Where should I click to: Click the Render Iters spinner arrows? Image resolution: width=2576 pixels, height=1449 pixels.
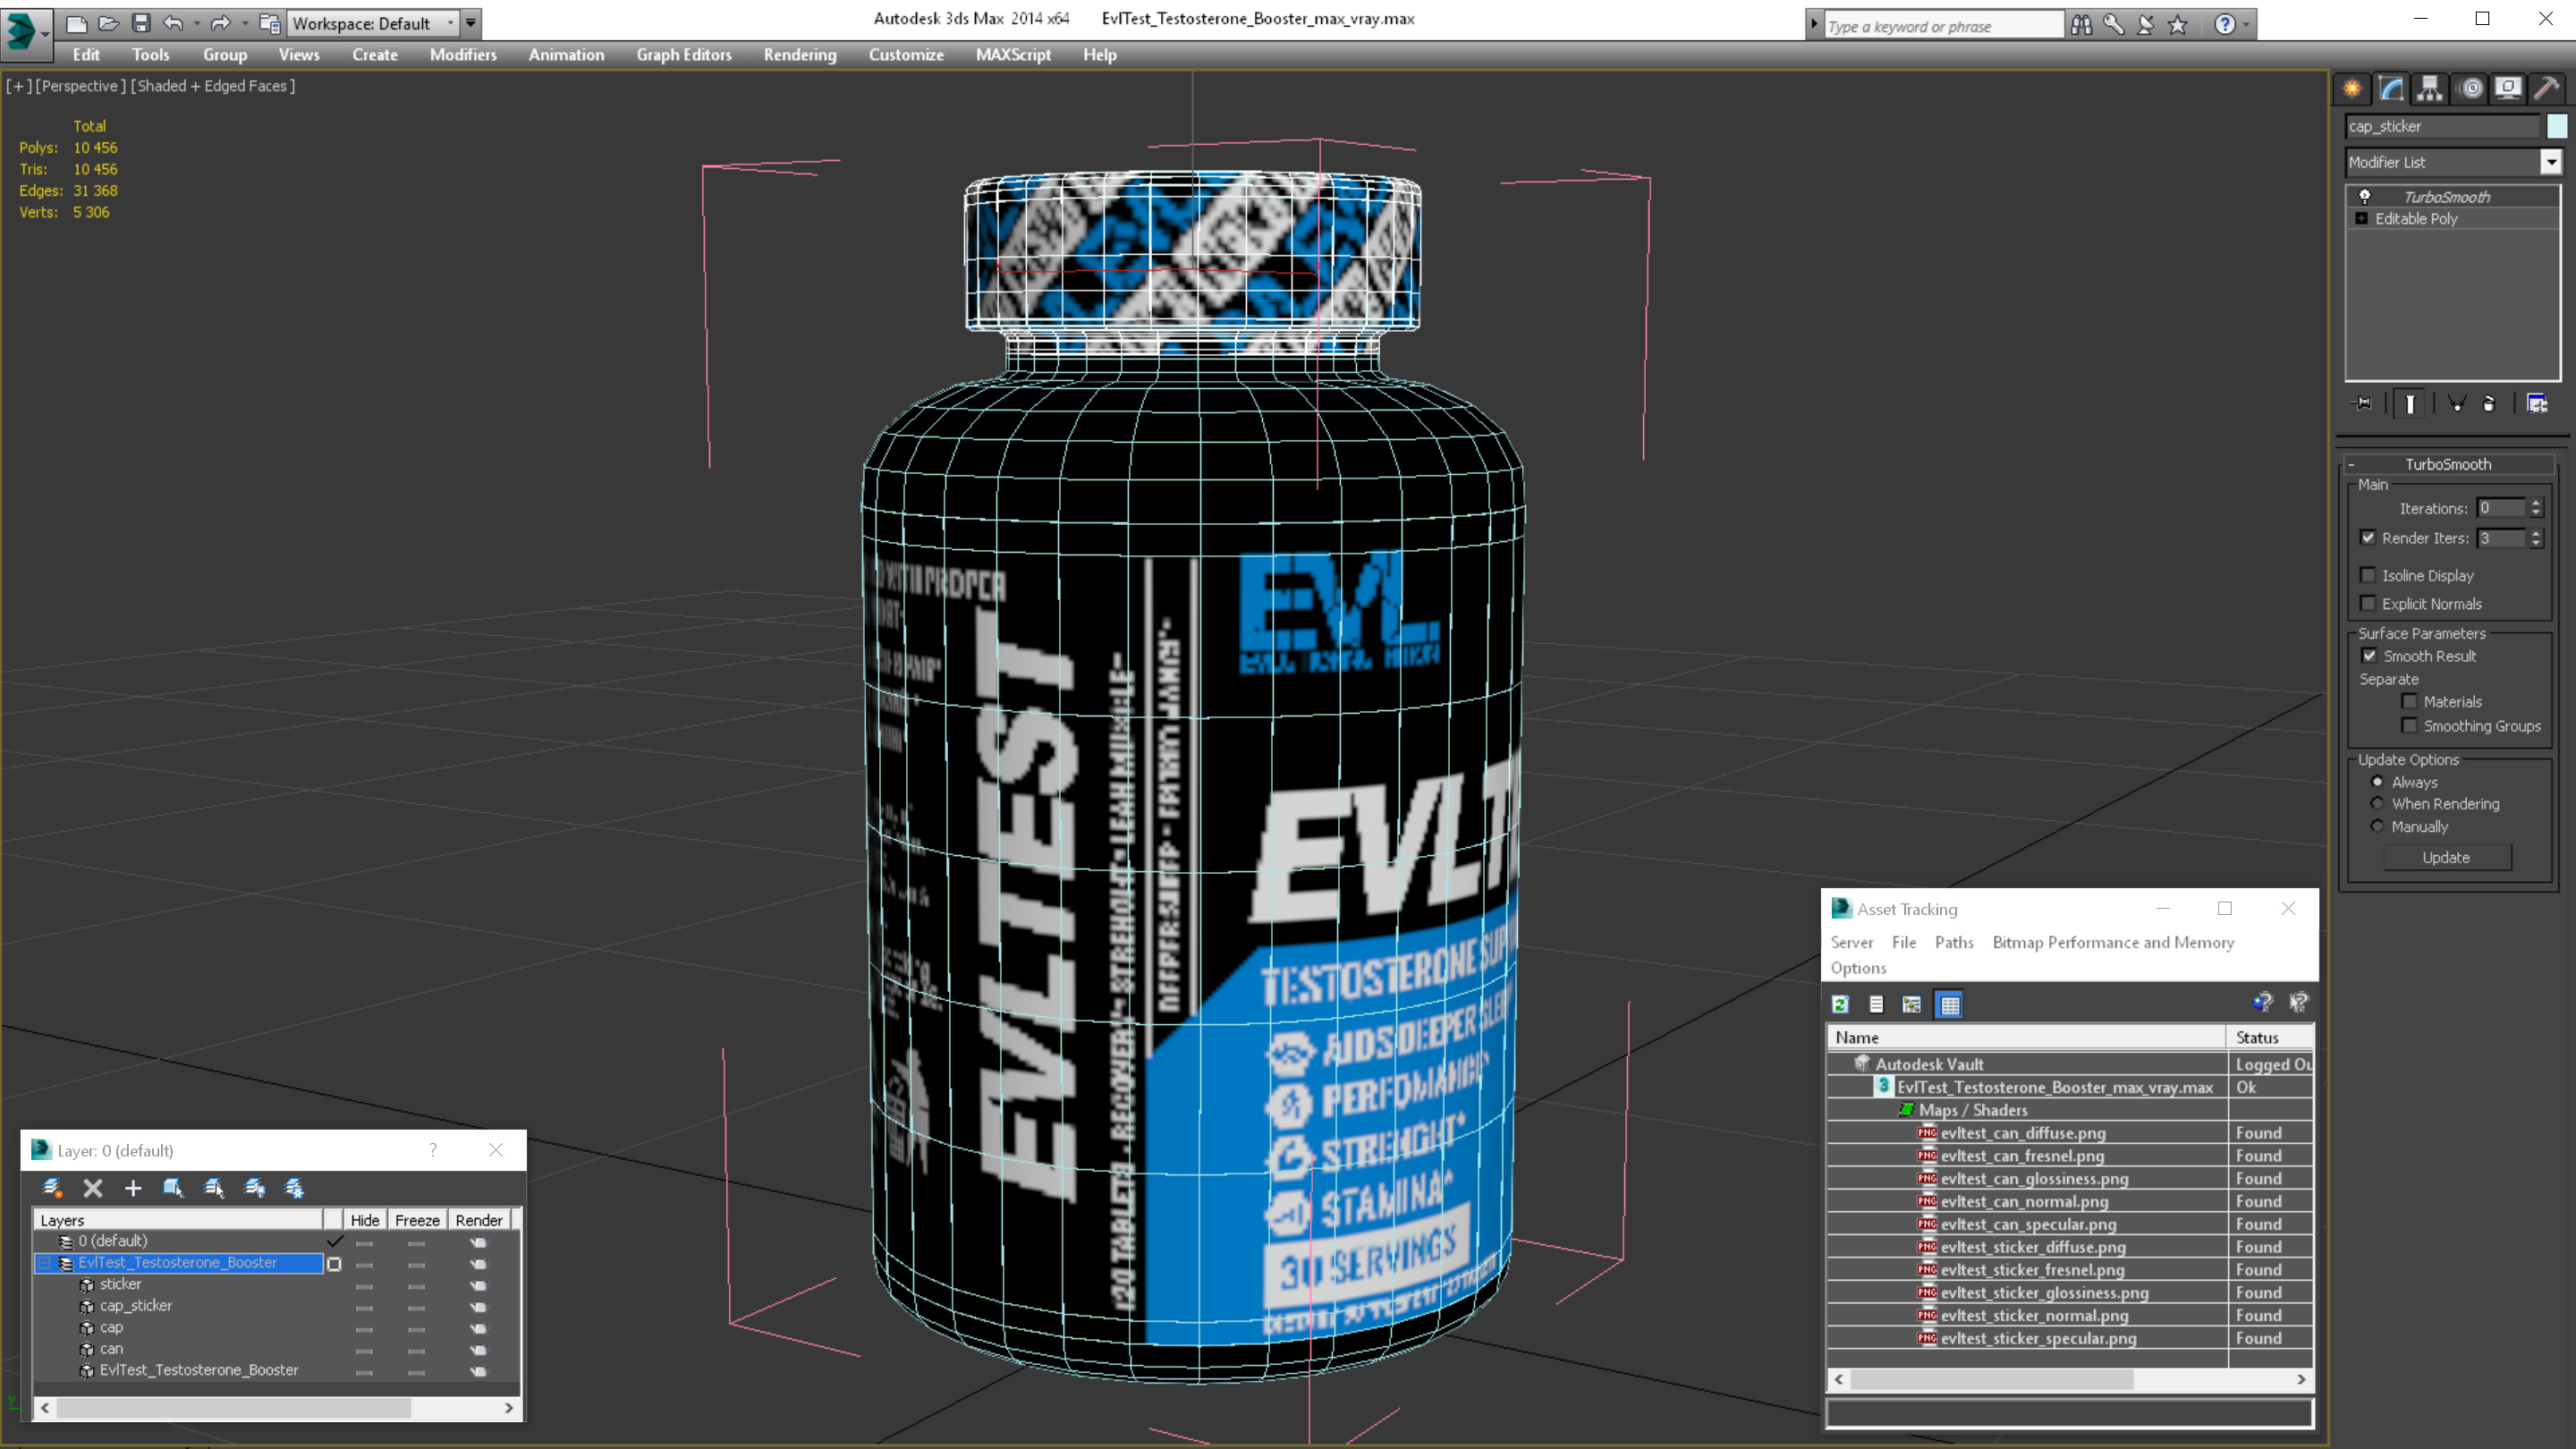2536,538
